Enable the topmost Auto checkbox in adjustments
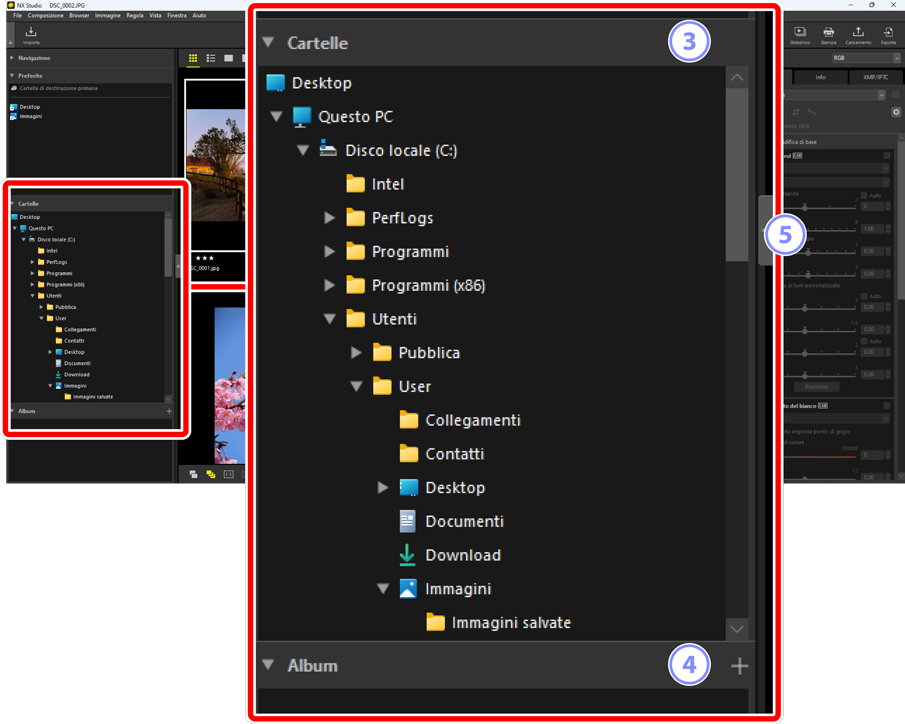 click(864, 195)
